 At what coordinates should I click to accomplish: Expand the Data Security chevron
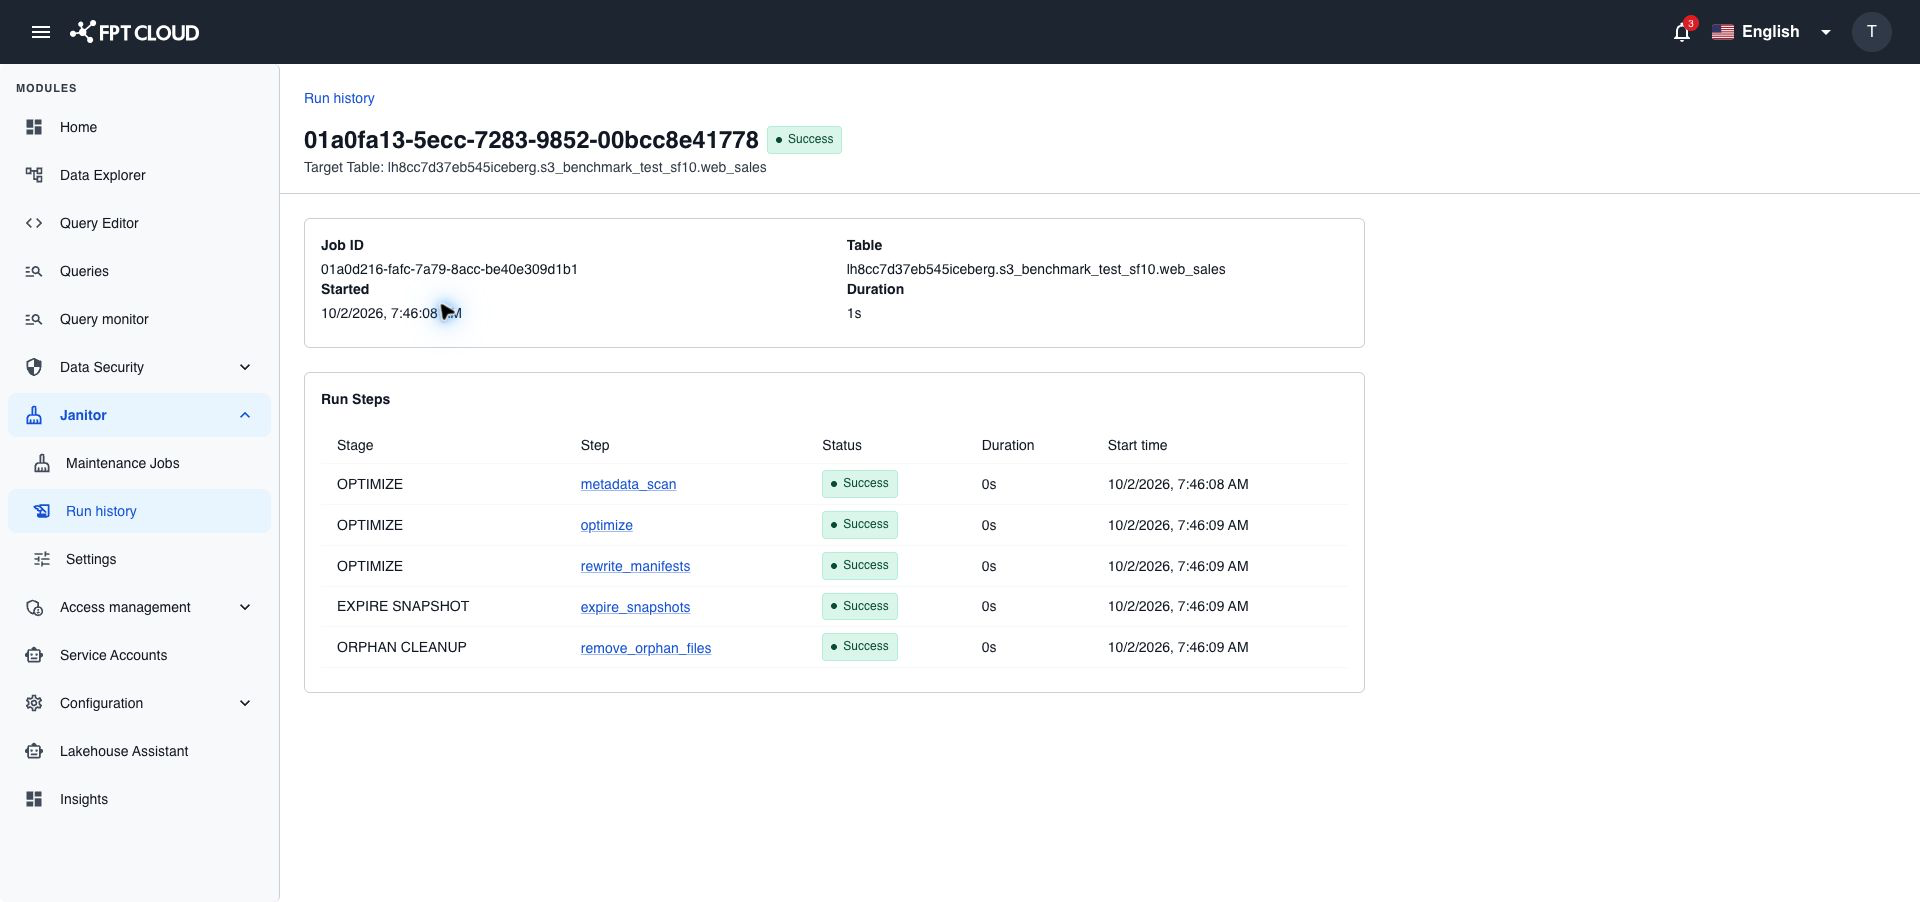[x=245, y=367]
